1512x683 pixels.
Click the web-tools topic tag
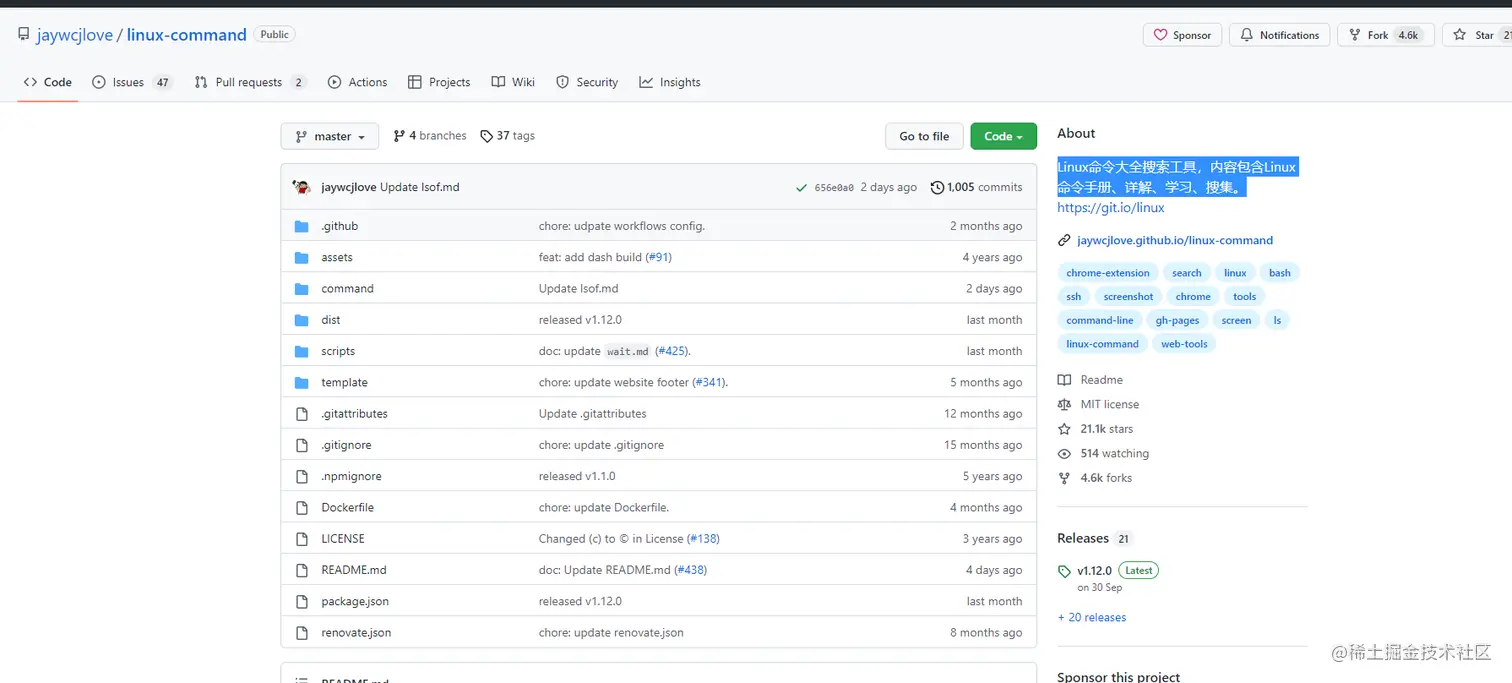pos(1184,344)
